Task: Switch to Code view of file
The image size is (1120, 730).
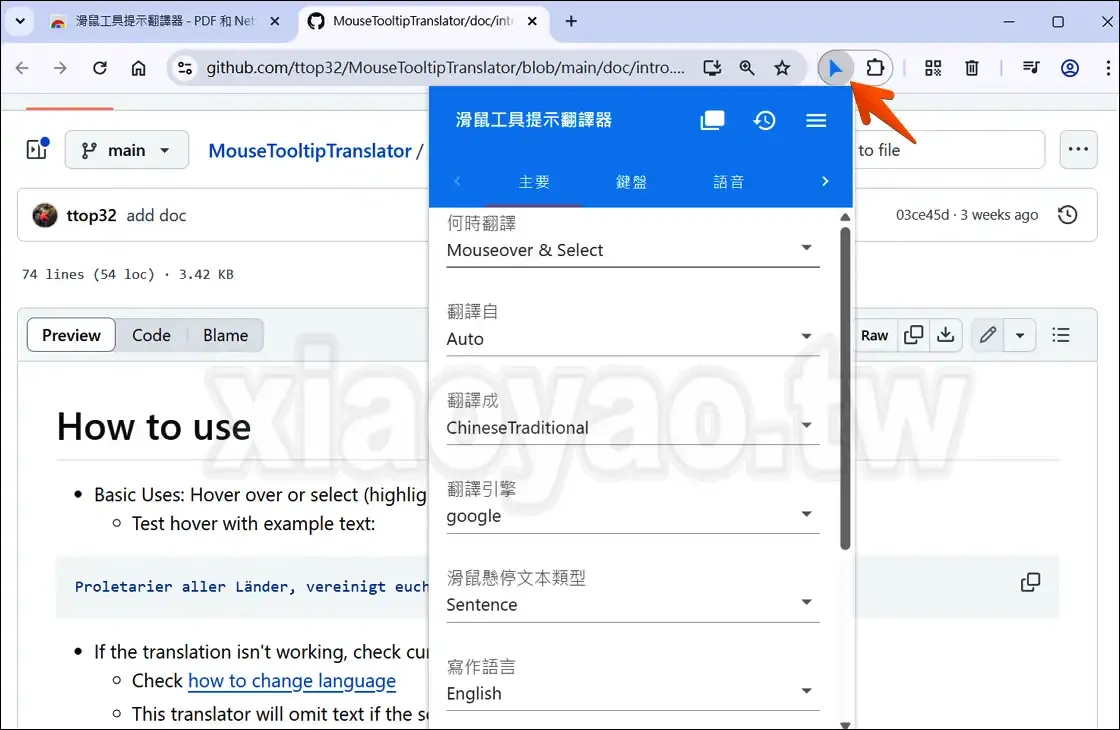Action: click(151, 335)
